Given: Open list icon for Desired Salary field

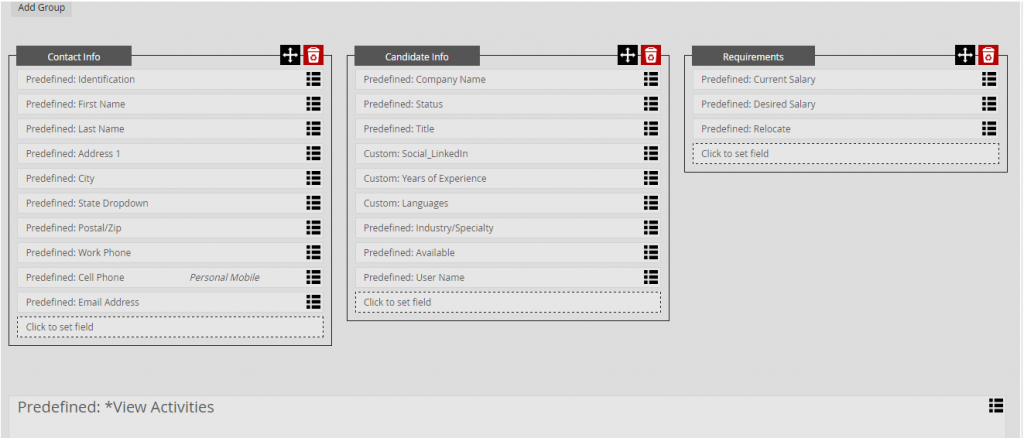Looking at the screenshot, I should [989, 104].
